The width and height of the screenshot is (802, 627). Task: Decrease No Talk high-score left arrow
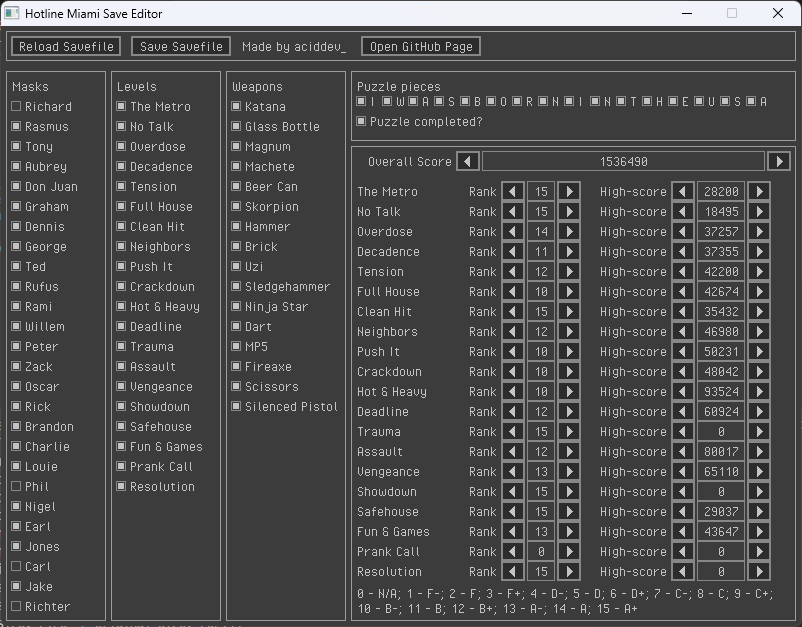pos(682,211)
